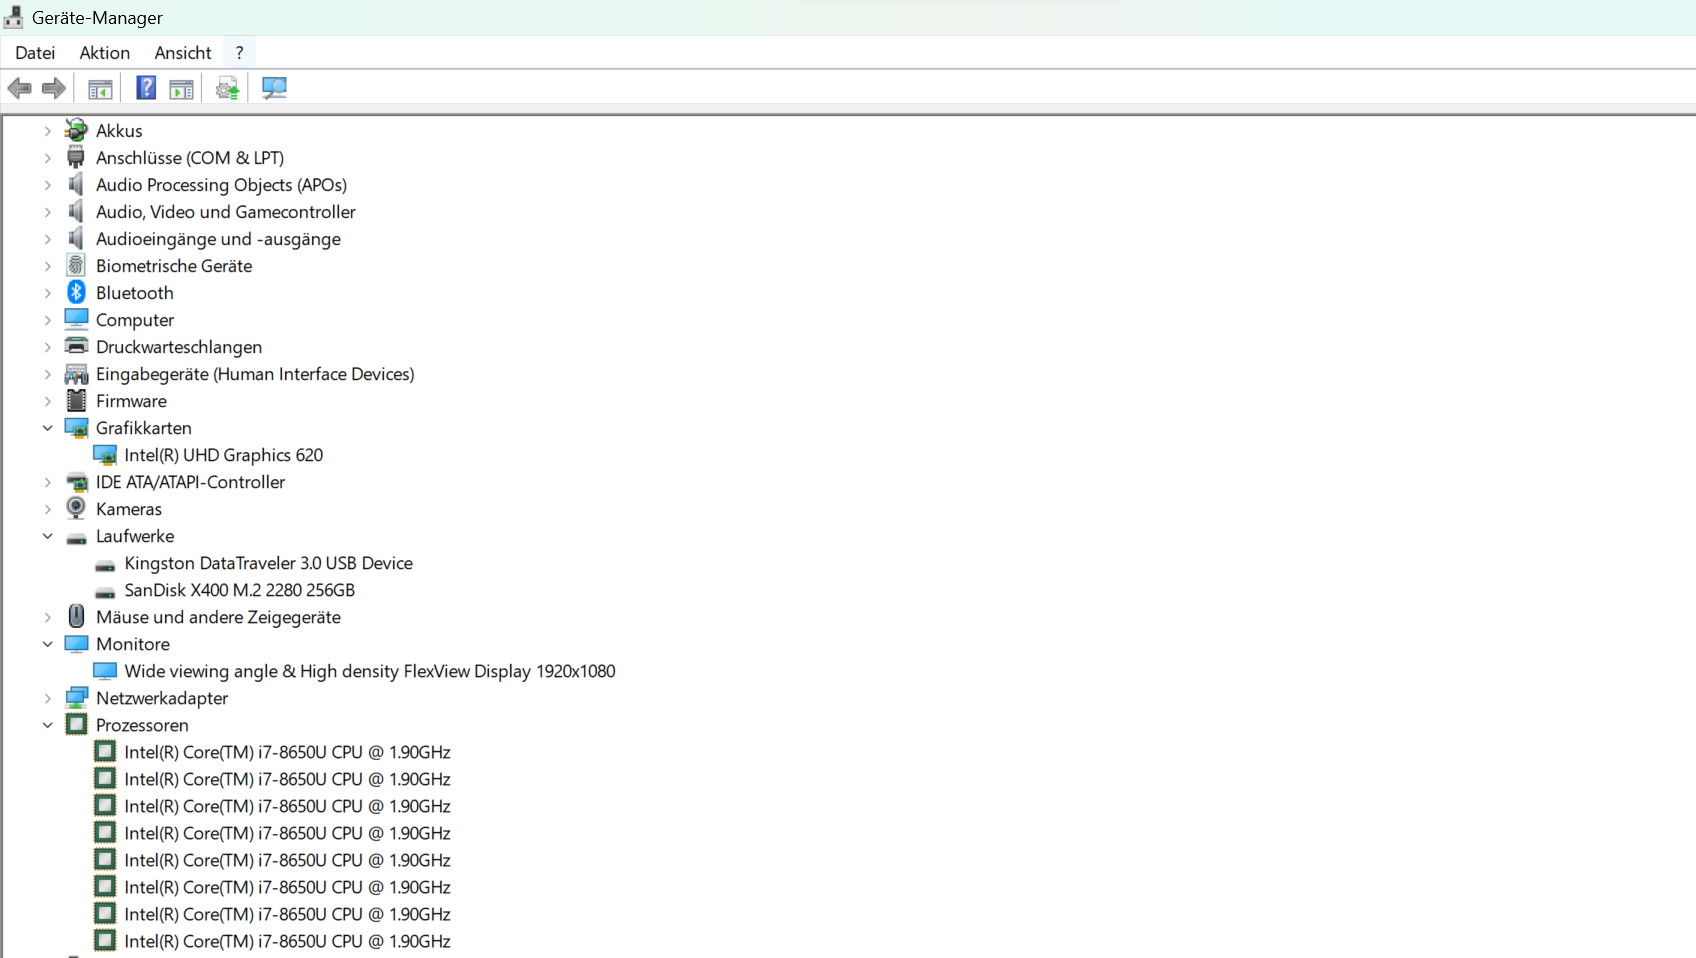Open the ? help menu
Screen dimensions: 1696x958
point(239,53)
